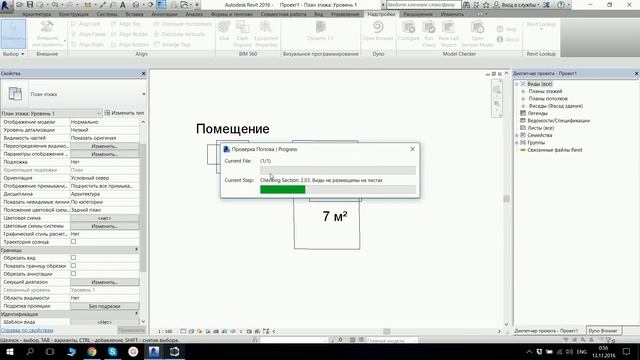Image resolution: width=640 pixels, height=360 pixels.
Task: Open Skype from the Windows taskbar
Action: tap(112, 351)
